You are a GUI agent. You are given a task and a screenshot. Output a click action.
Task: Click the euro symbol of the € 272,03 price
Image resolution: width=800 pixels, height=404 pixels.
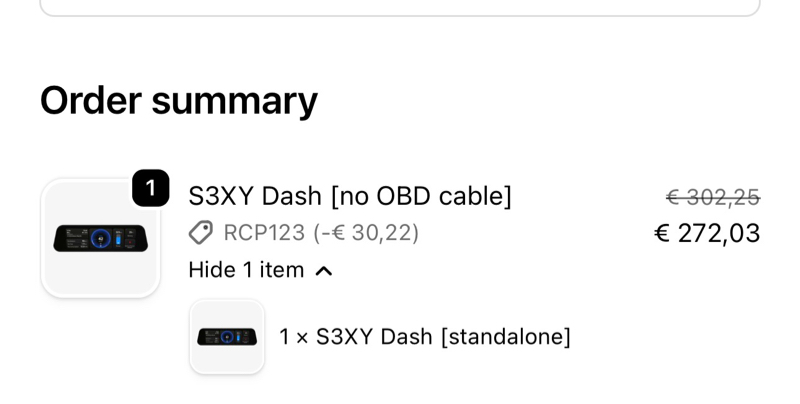point(661,234)
